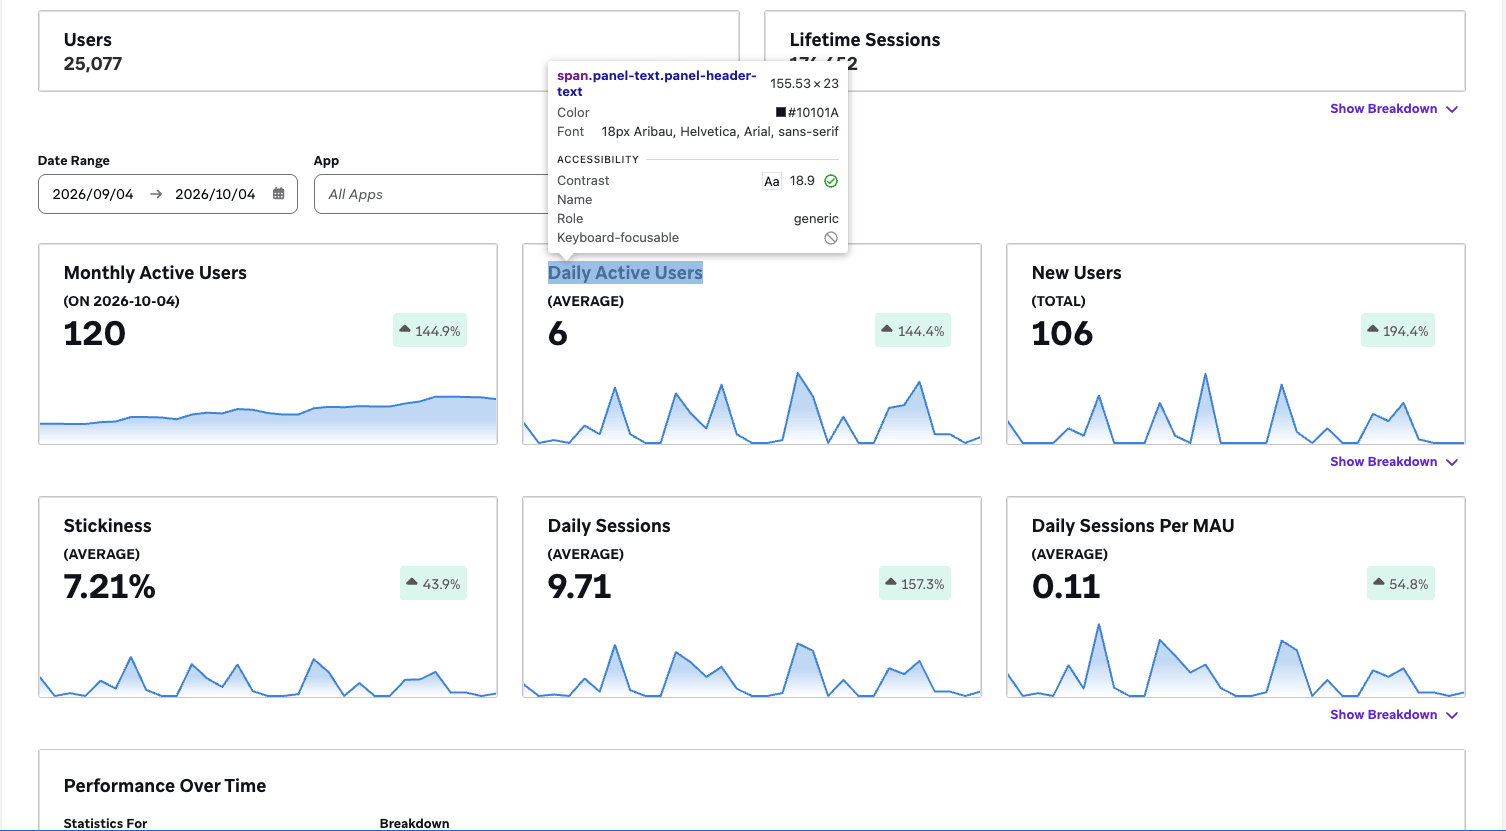
Task: Click the Aa contrast sample in tooltip
Action: (771, 181)
